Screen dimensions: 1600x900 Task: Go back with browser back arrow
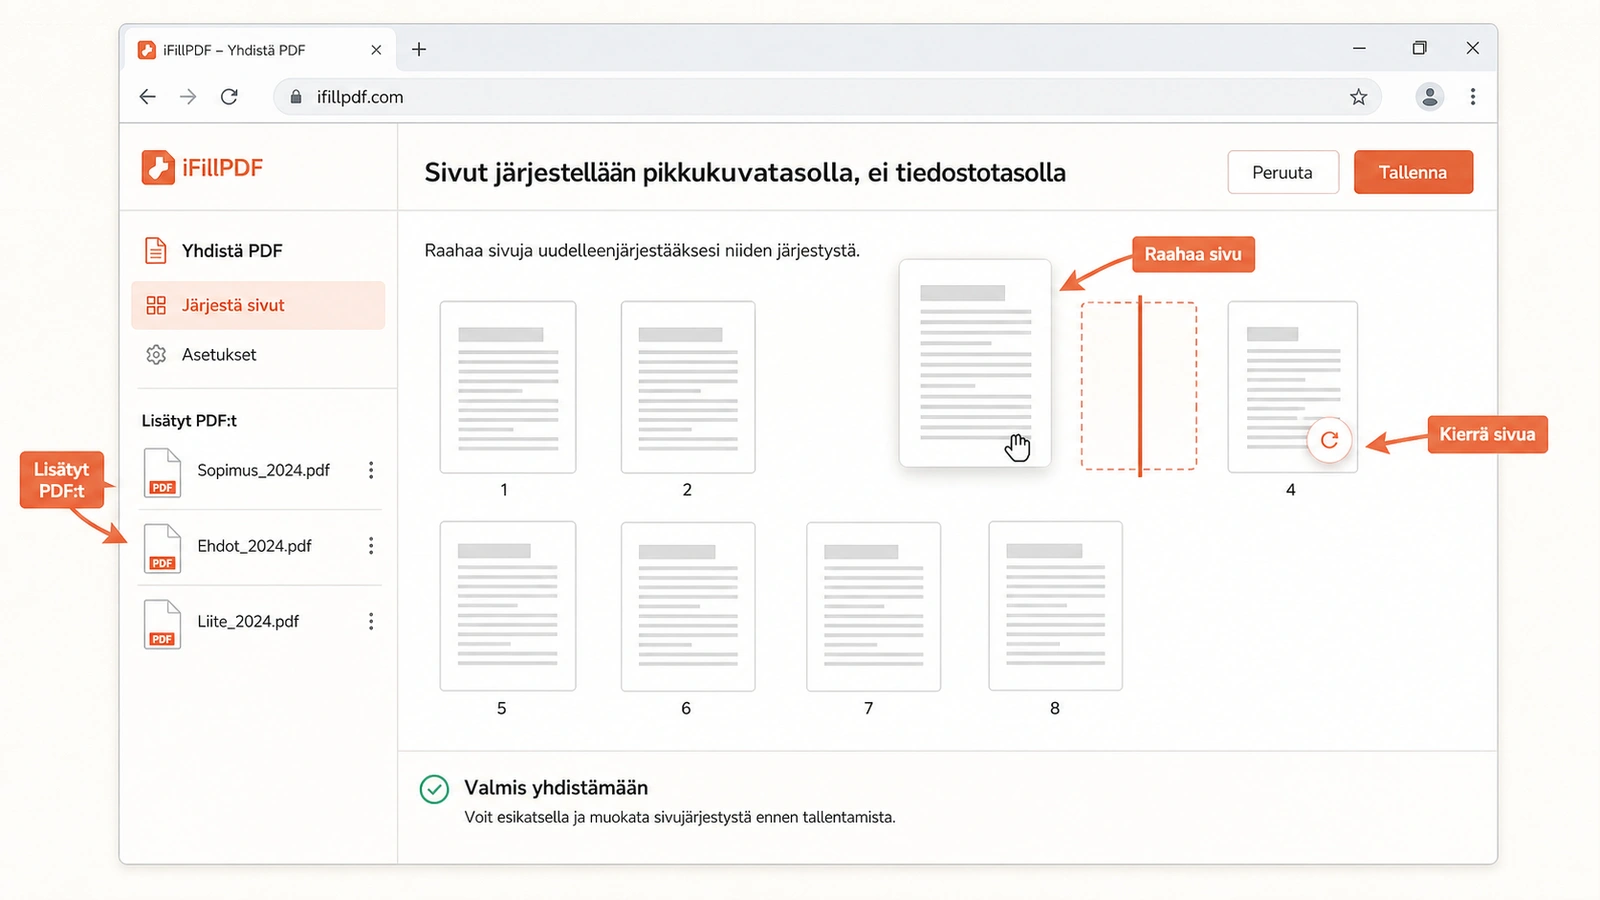click(148, 97)
